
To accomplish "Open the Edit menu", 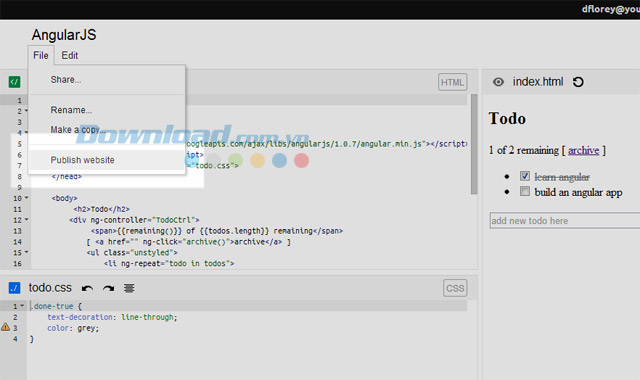I will point(69,56).
